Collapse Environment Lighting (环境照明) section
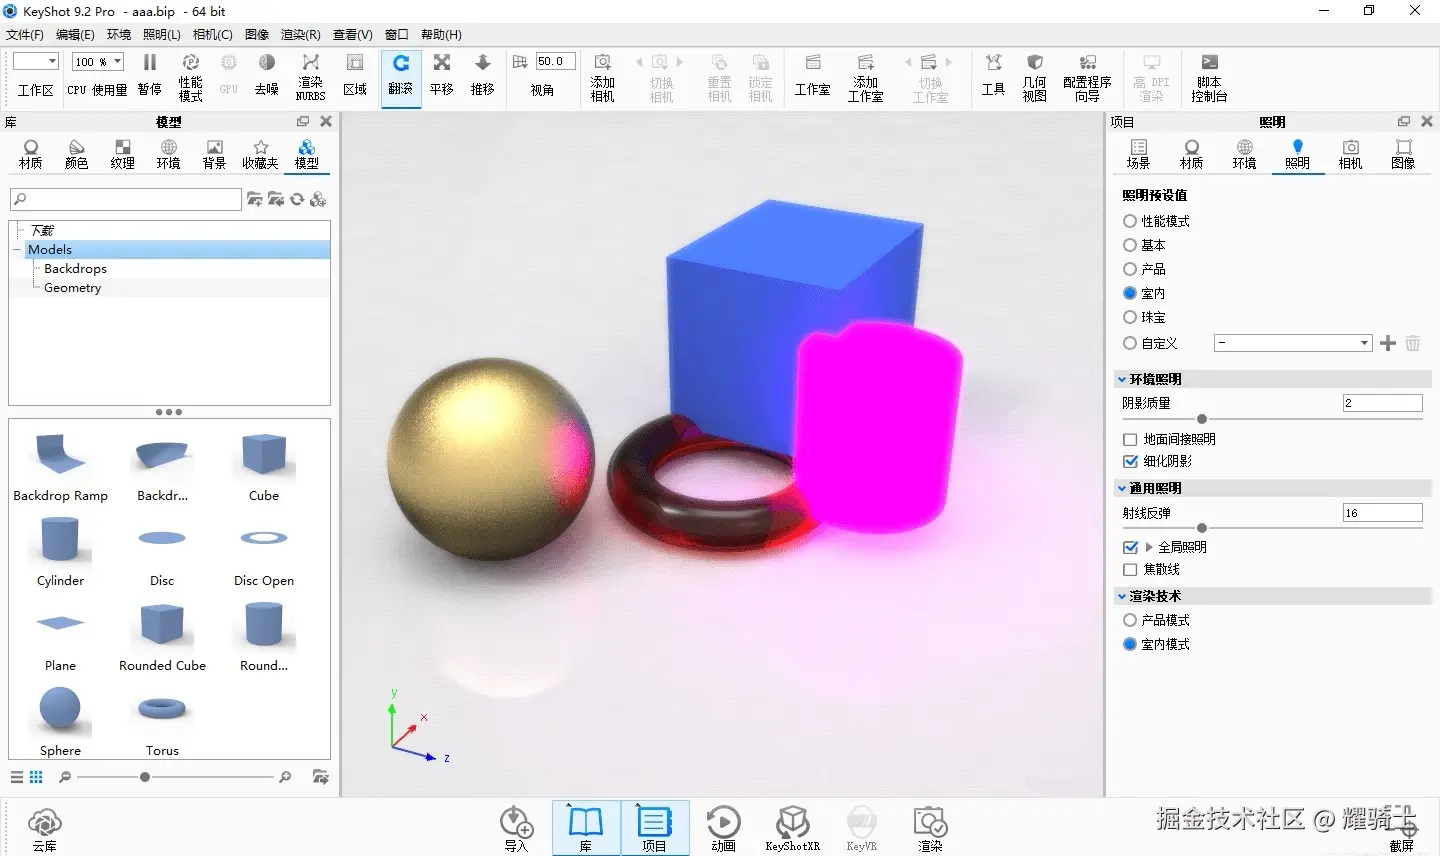1440x856 pixels. coord(1121,379)
